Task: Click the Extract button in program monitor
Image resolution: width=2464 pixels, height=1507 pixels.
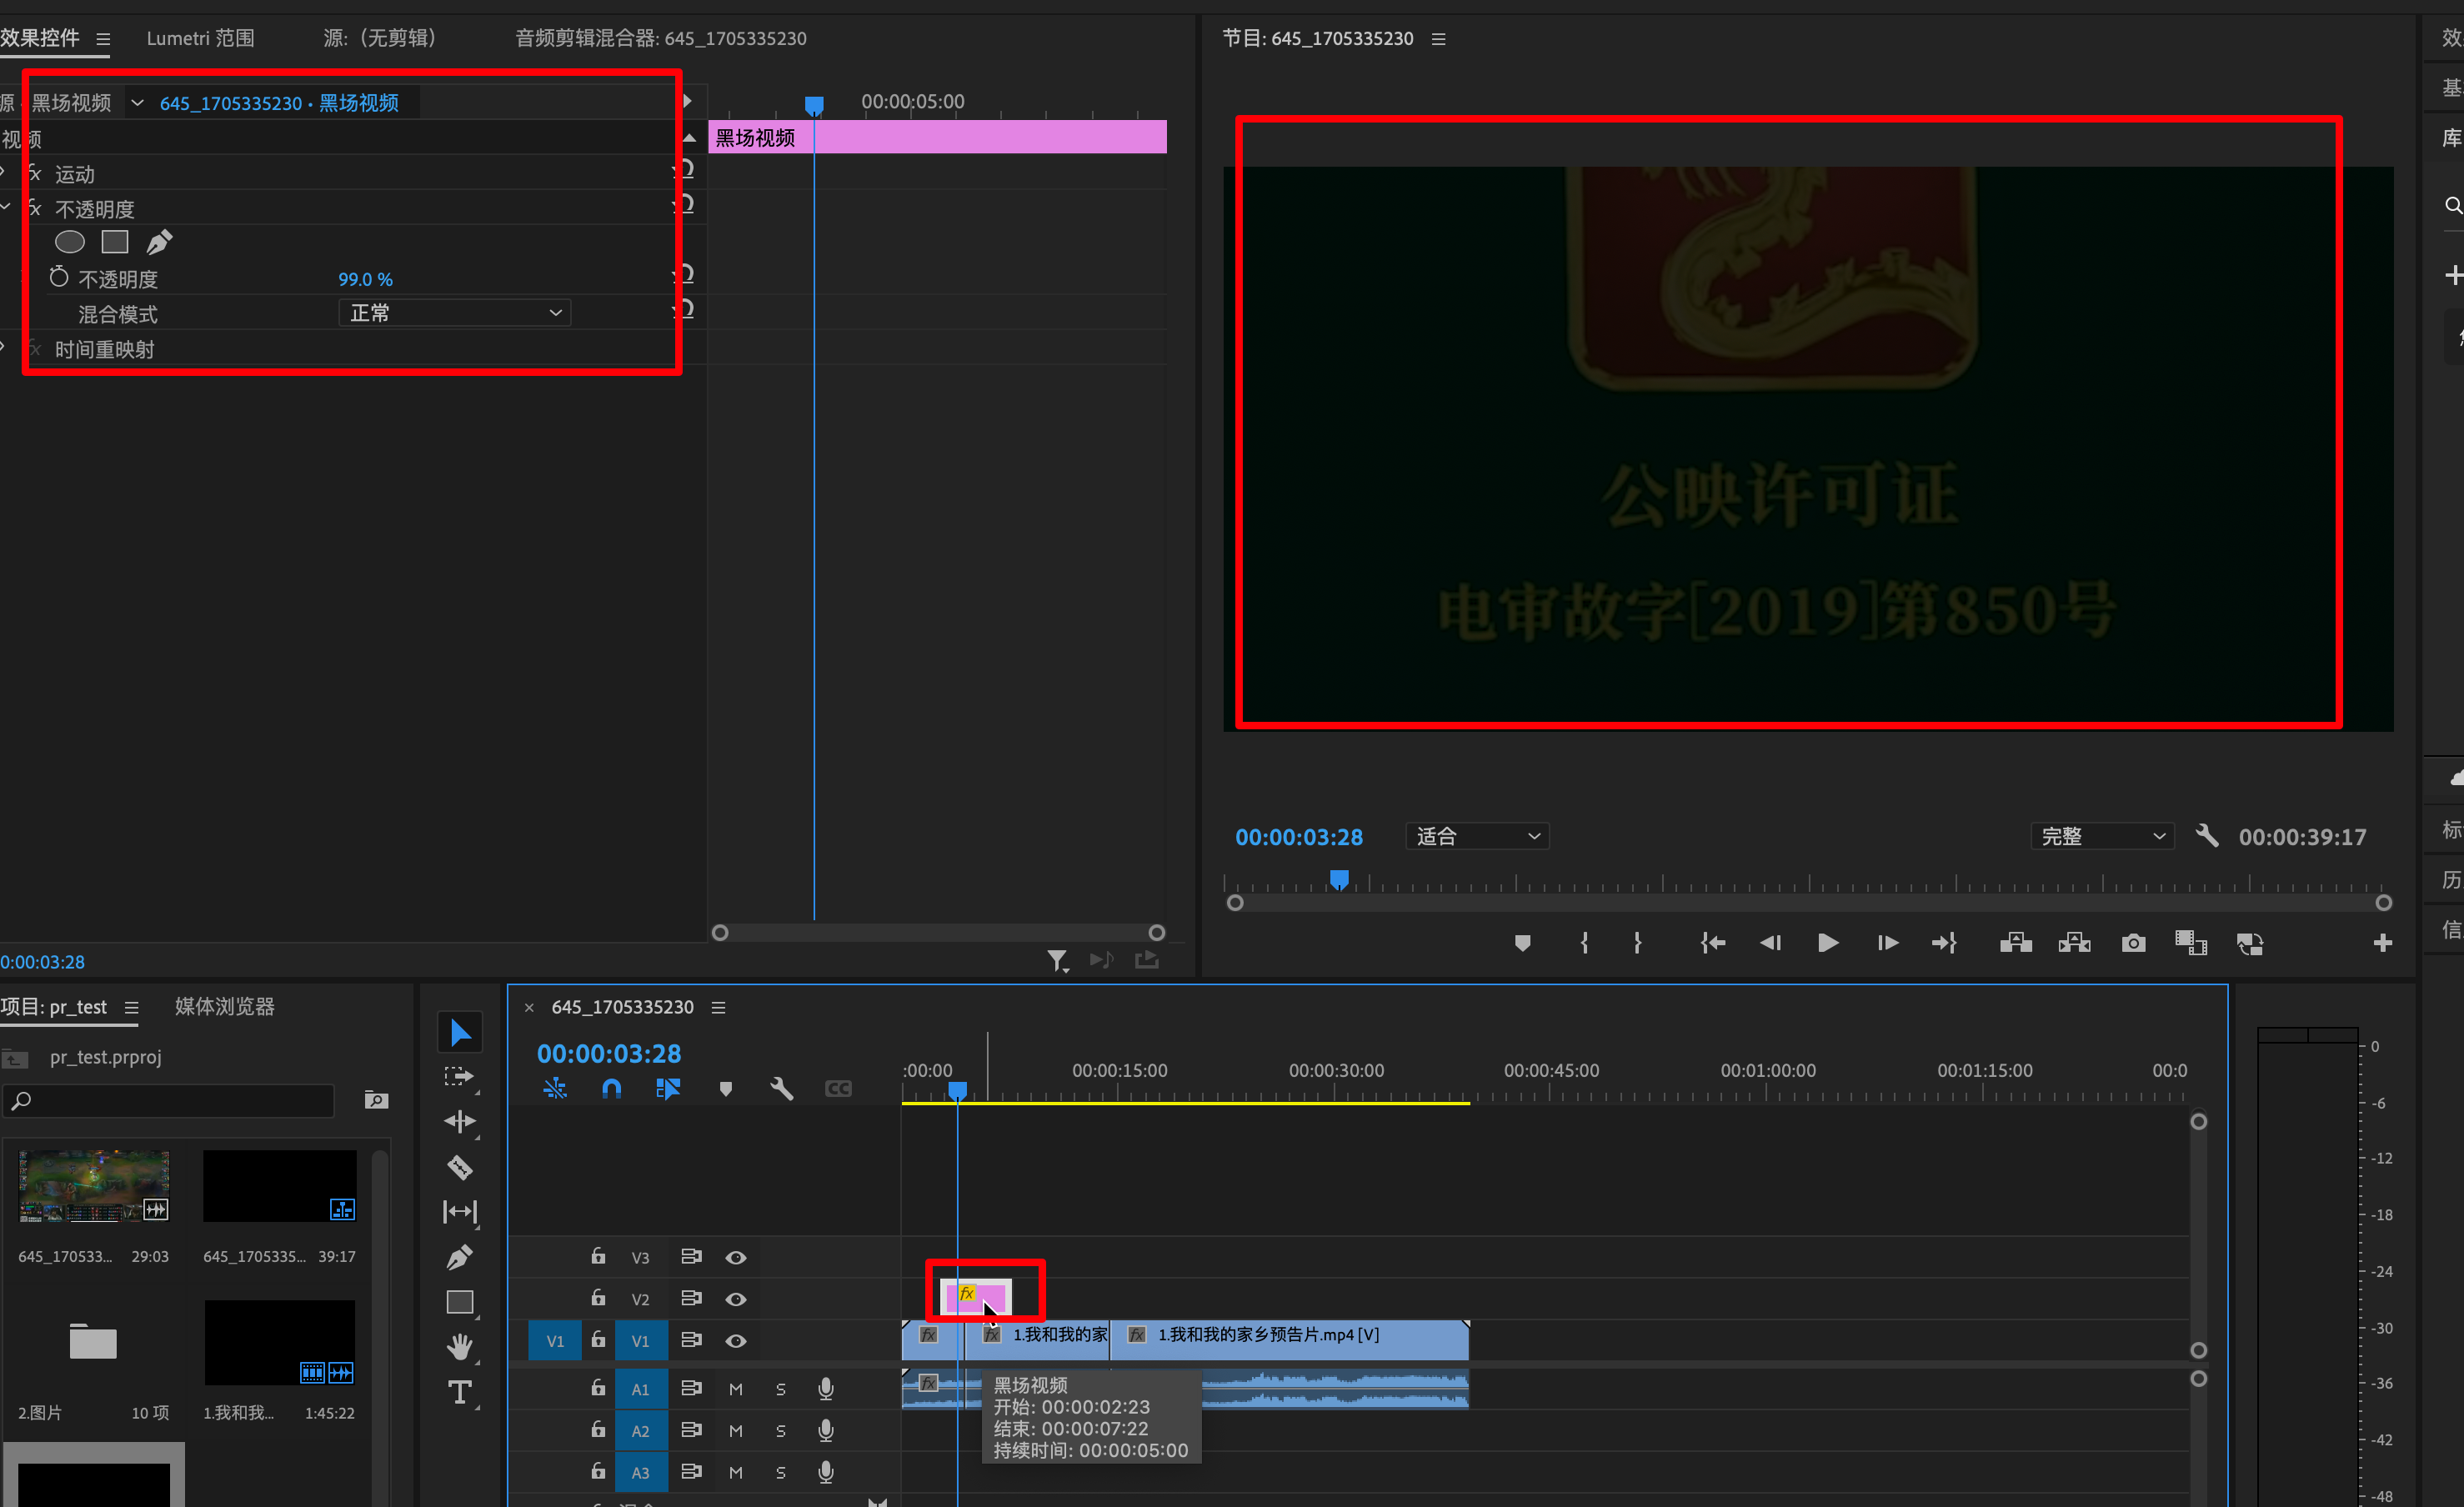Action: tap(2075, 943)
